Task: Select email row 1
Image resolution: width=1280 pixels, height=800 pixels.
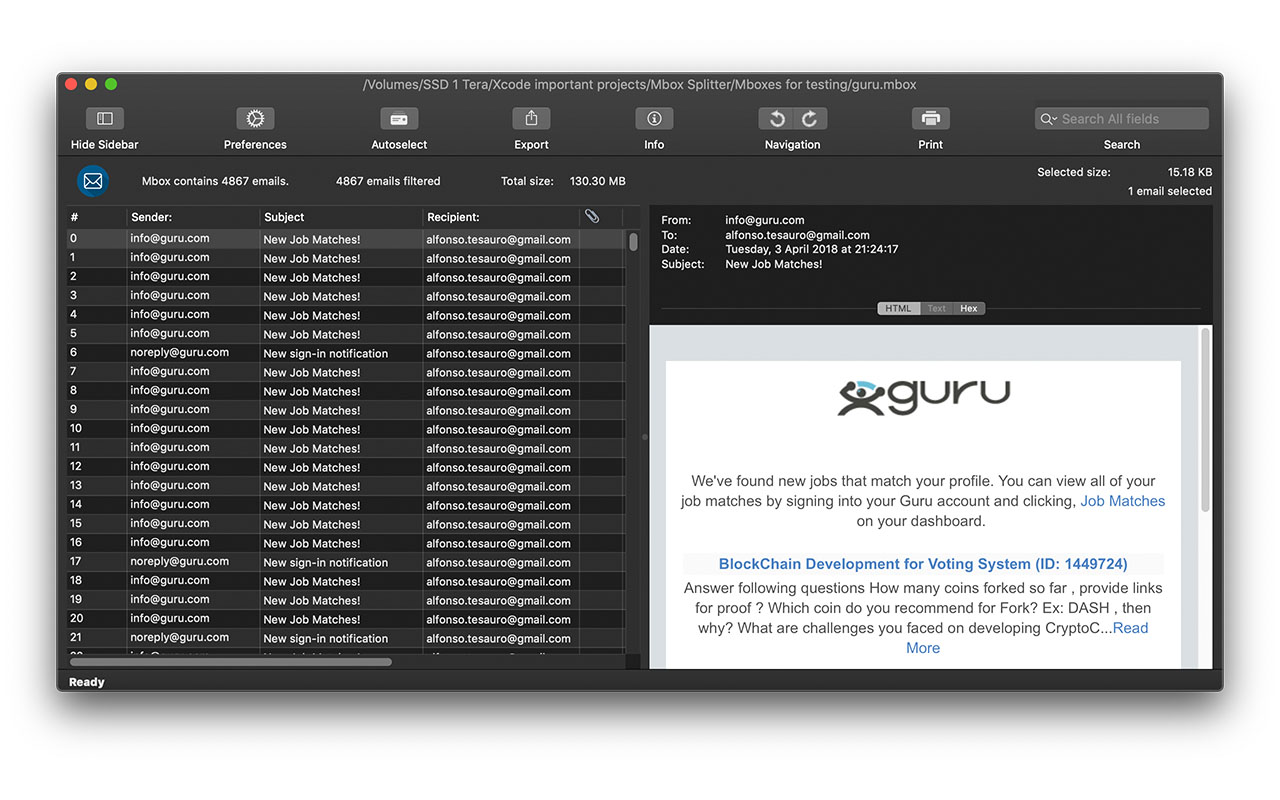Action: pos(346,258)
